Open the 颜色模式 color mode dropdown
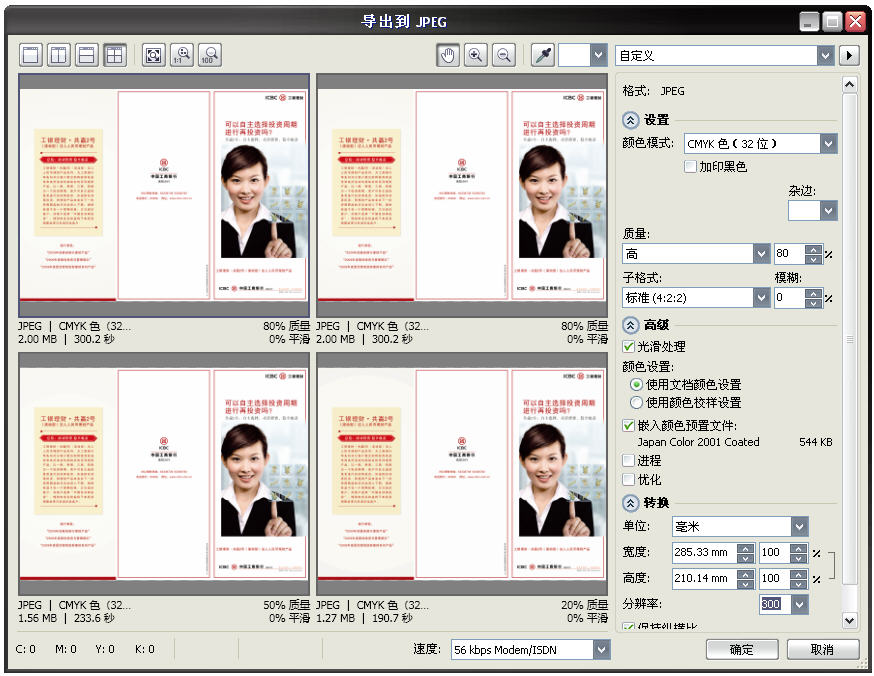Viewport: 874px width, 676px height. (828, 143)
